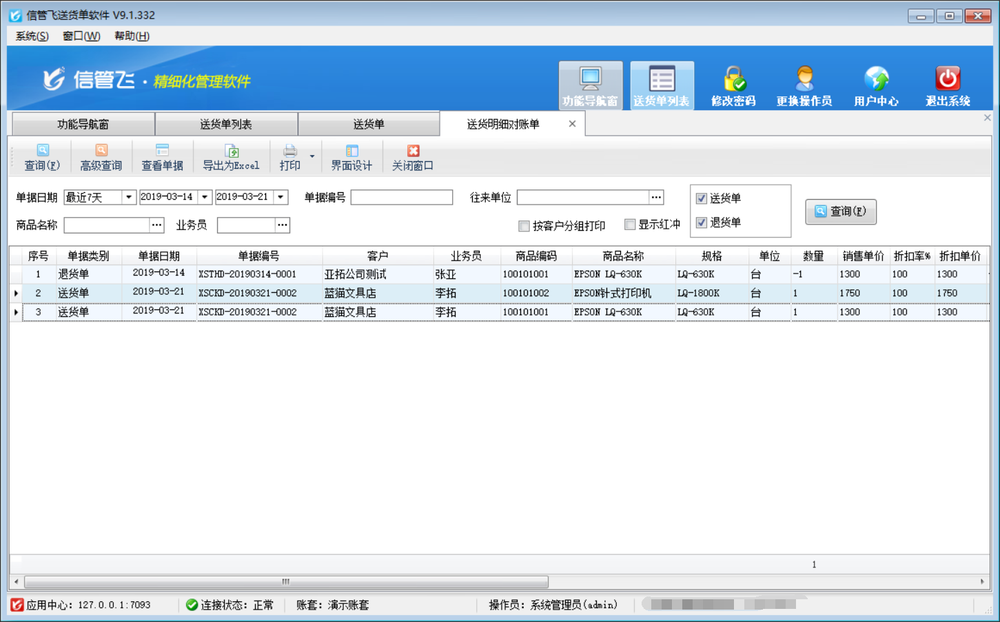Enable 按客户分组打印 checkbox
Viewport: 1000px width, 622px height.
point(524,226)
